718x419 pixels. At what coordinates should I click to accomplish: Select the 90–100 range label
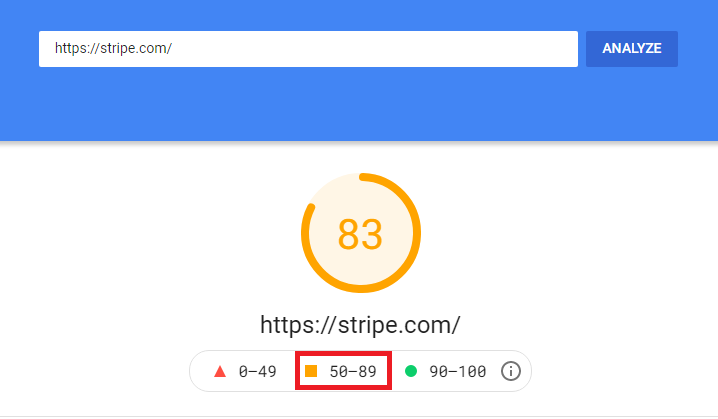457,371
